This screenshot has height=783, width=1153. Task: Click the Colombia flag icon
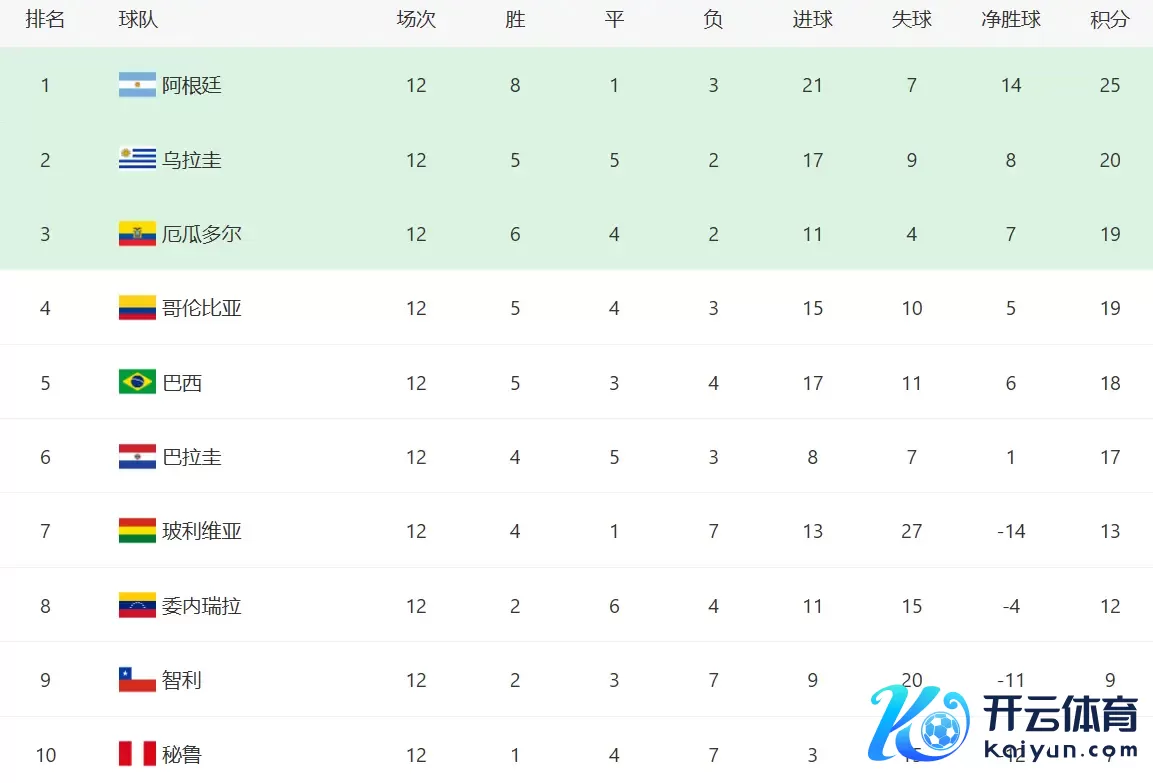[x=137, y=308]
